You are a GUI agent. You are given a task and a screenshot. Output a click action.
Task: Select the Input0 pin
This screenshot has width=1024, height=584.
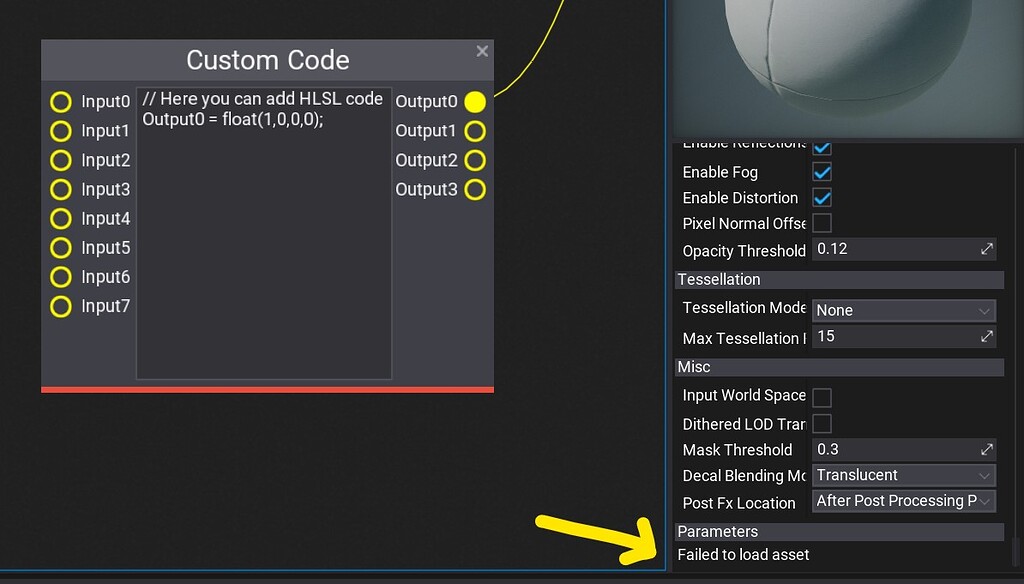60,101
